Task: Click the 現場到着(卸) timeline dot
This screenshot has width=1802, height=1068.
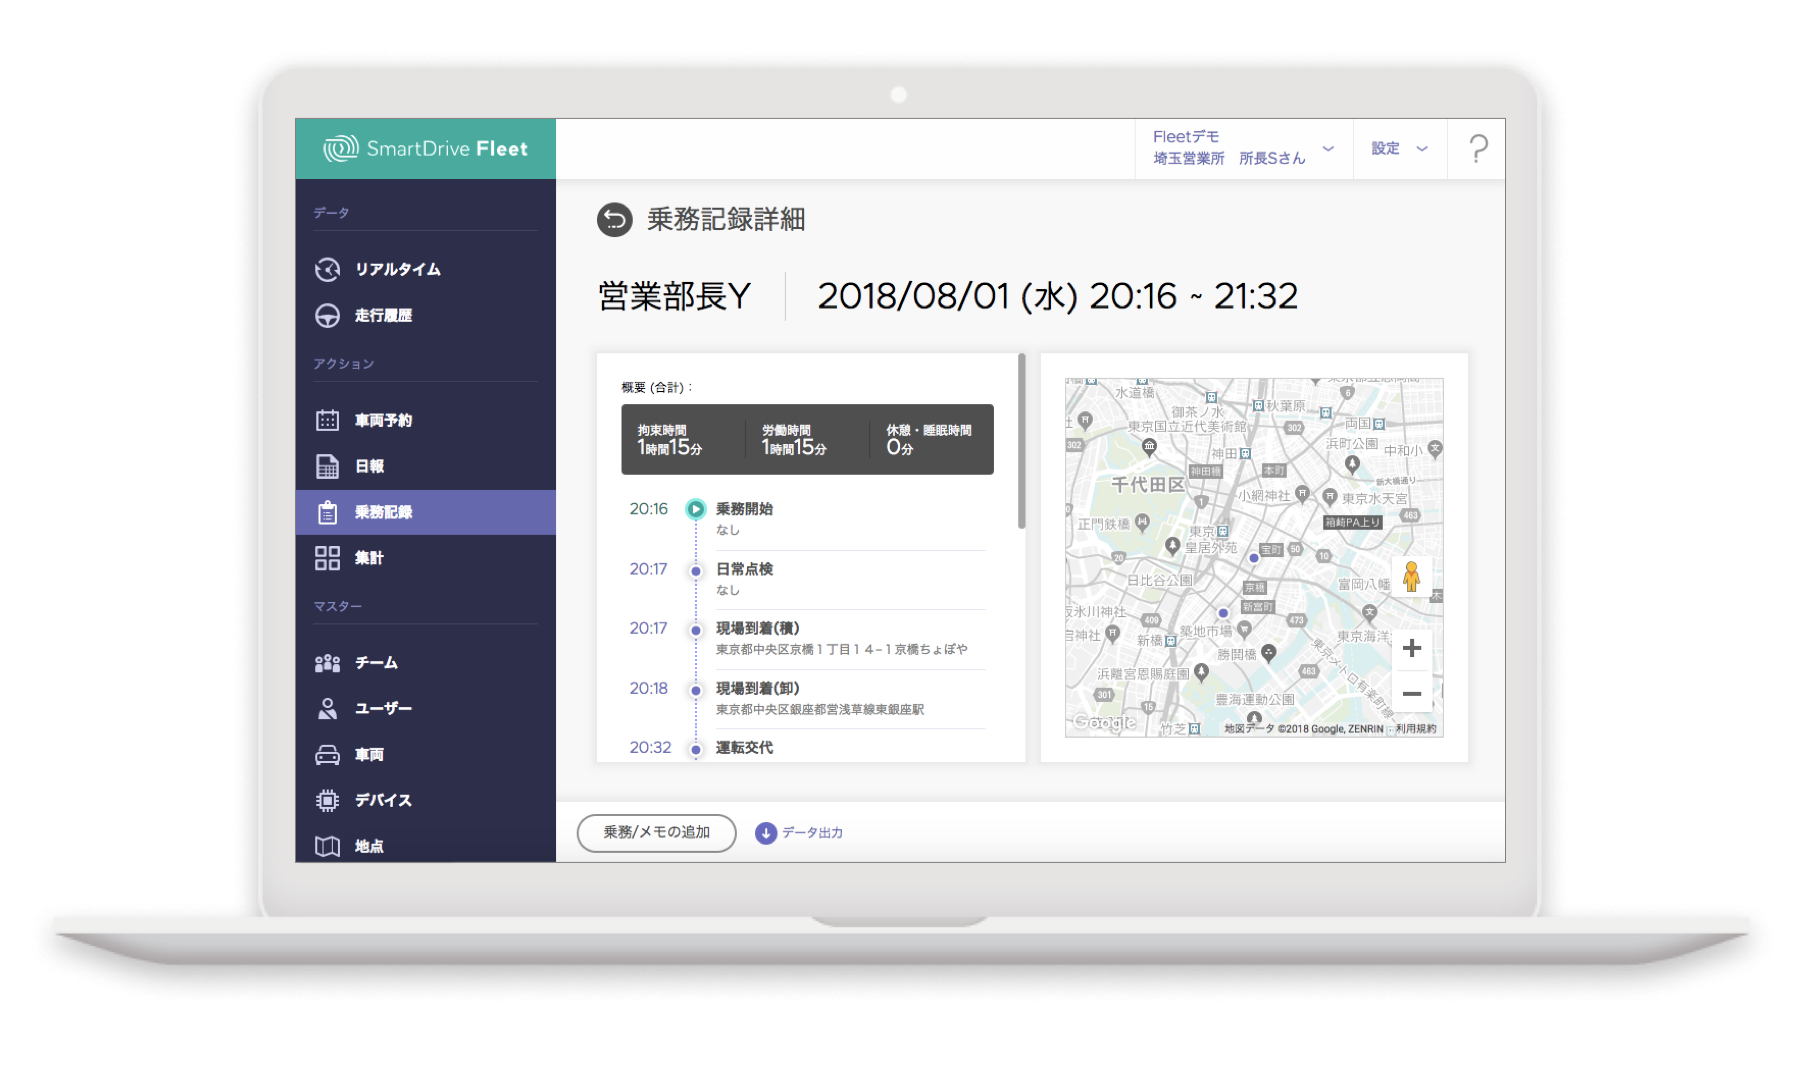Action: tap(696, 690)
